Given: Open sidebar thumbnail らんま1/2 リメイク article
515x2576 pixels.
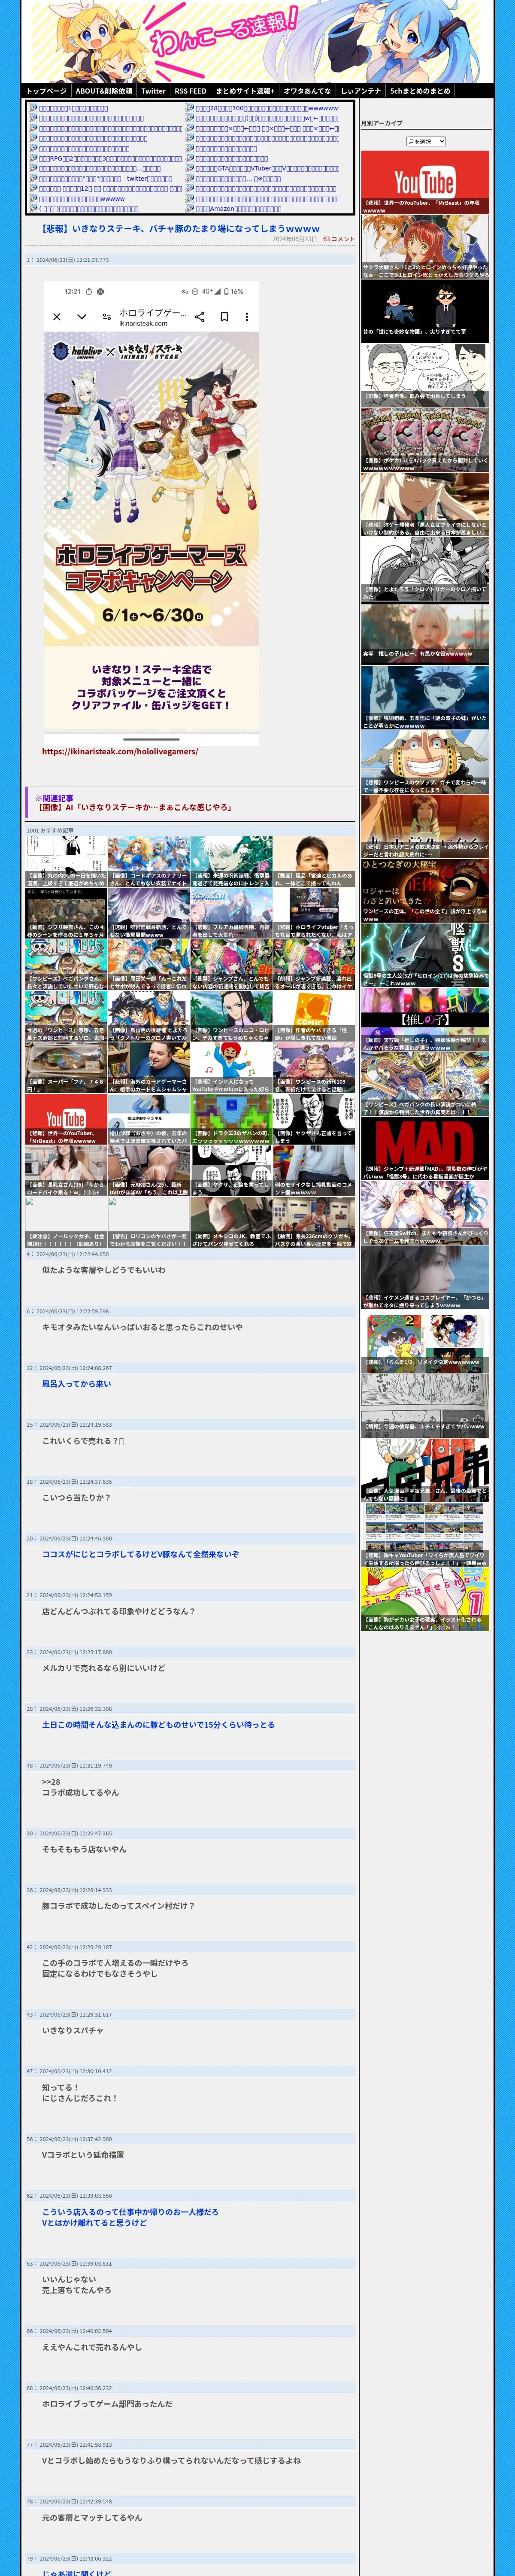Looking at the screenshot, I should [425, 1341].
